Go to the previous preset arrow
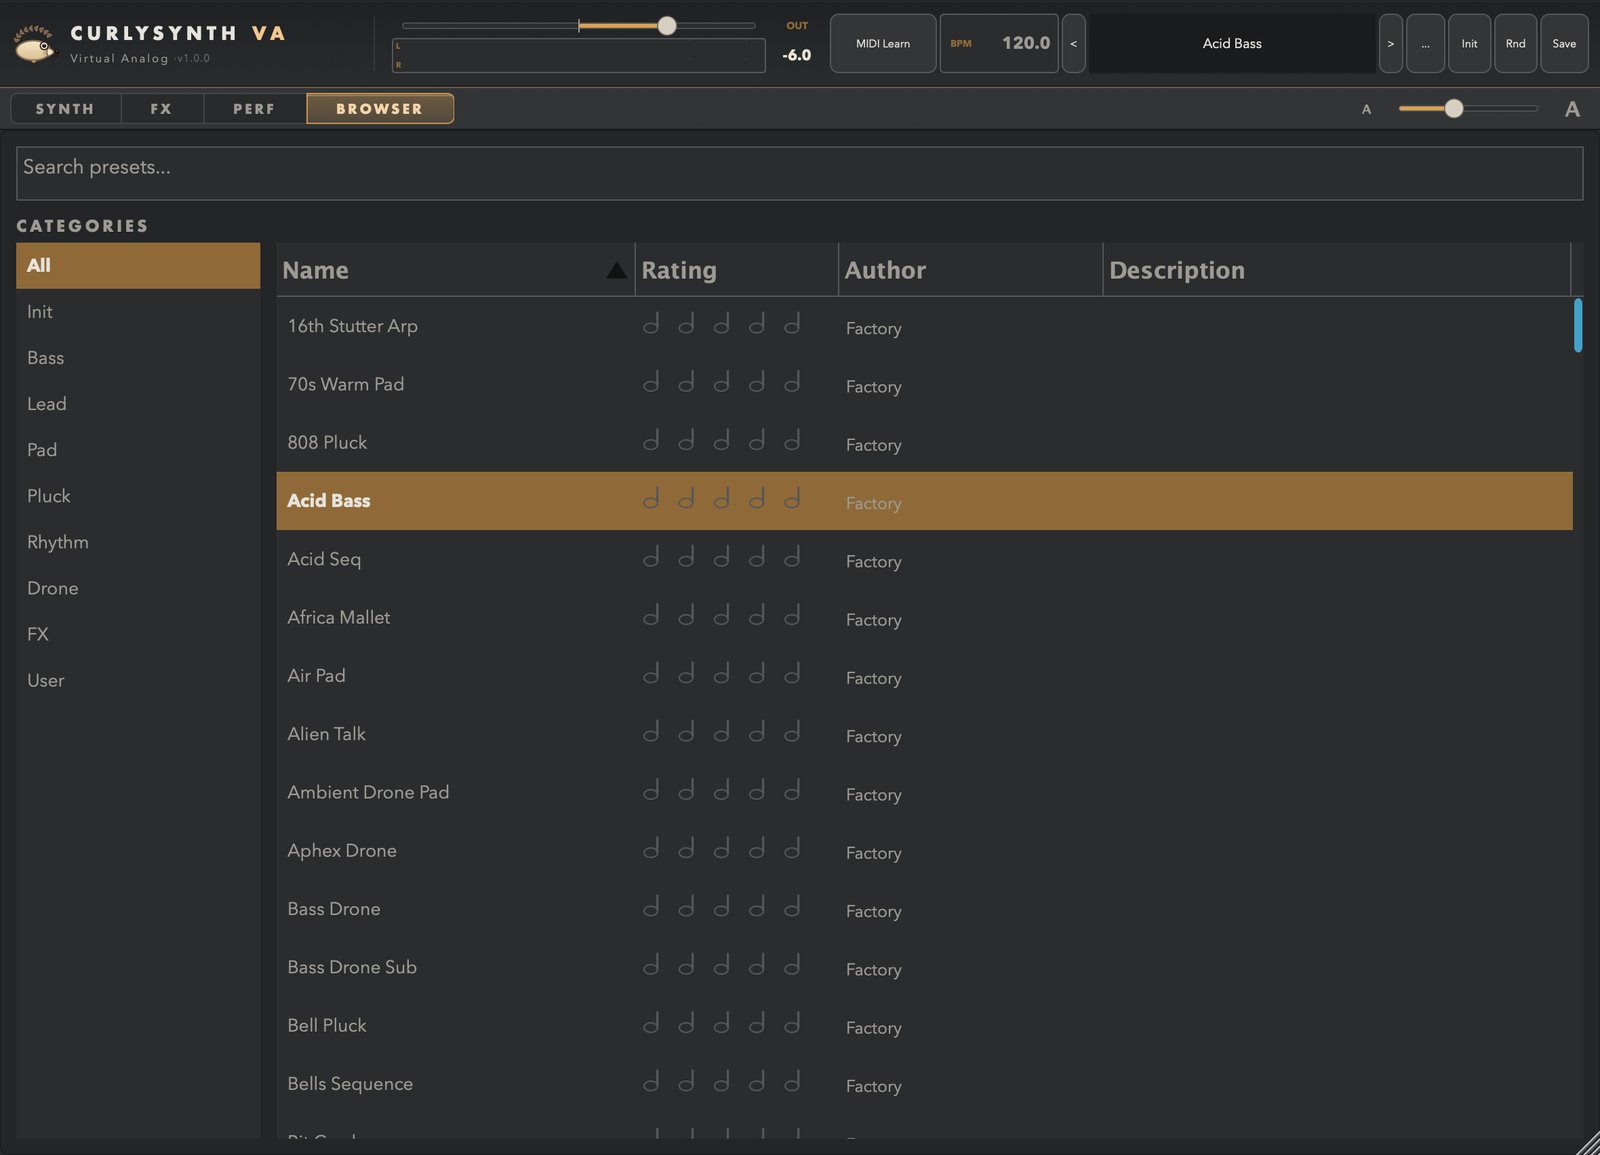 [x=1073, y=43]
